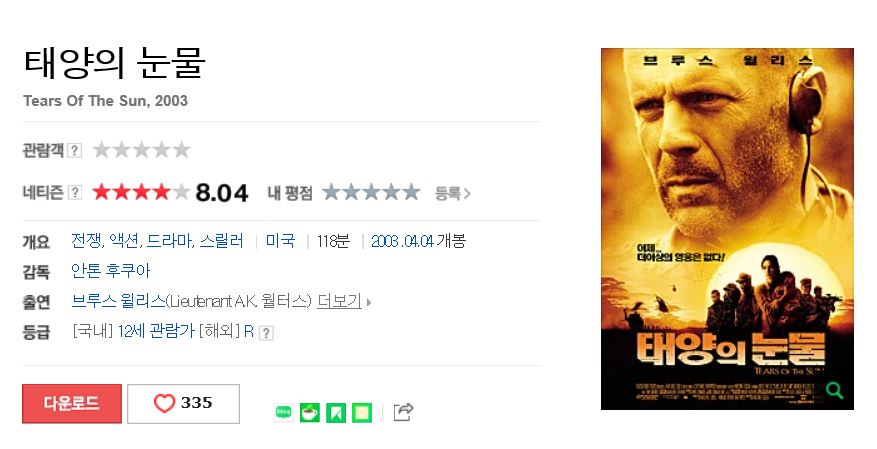Open the 미국 country link
This screenshot has height=449, width=877.
point(280,240)
